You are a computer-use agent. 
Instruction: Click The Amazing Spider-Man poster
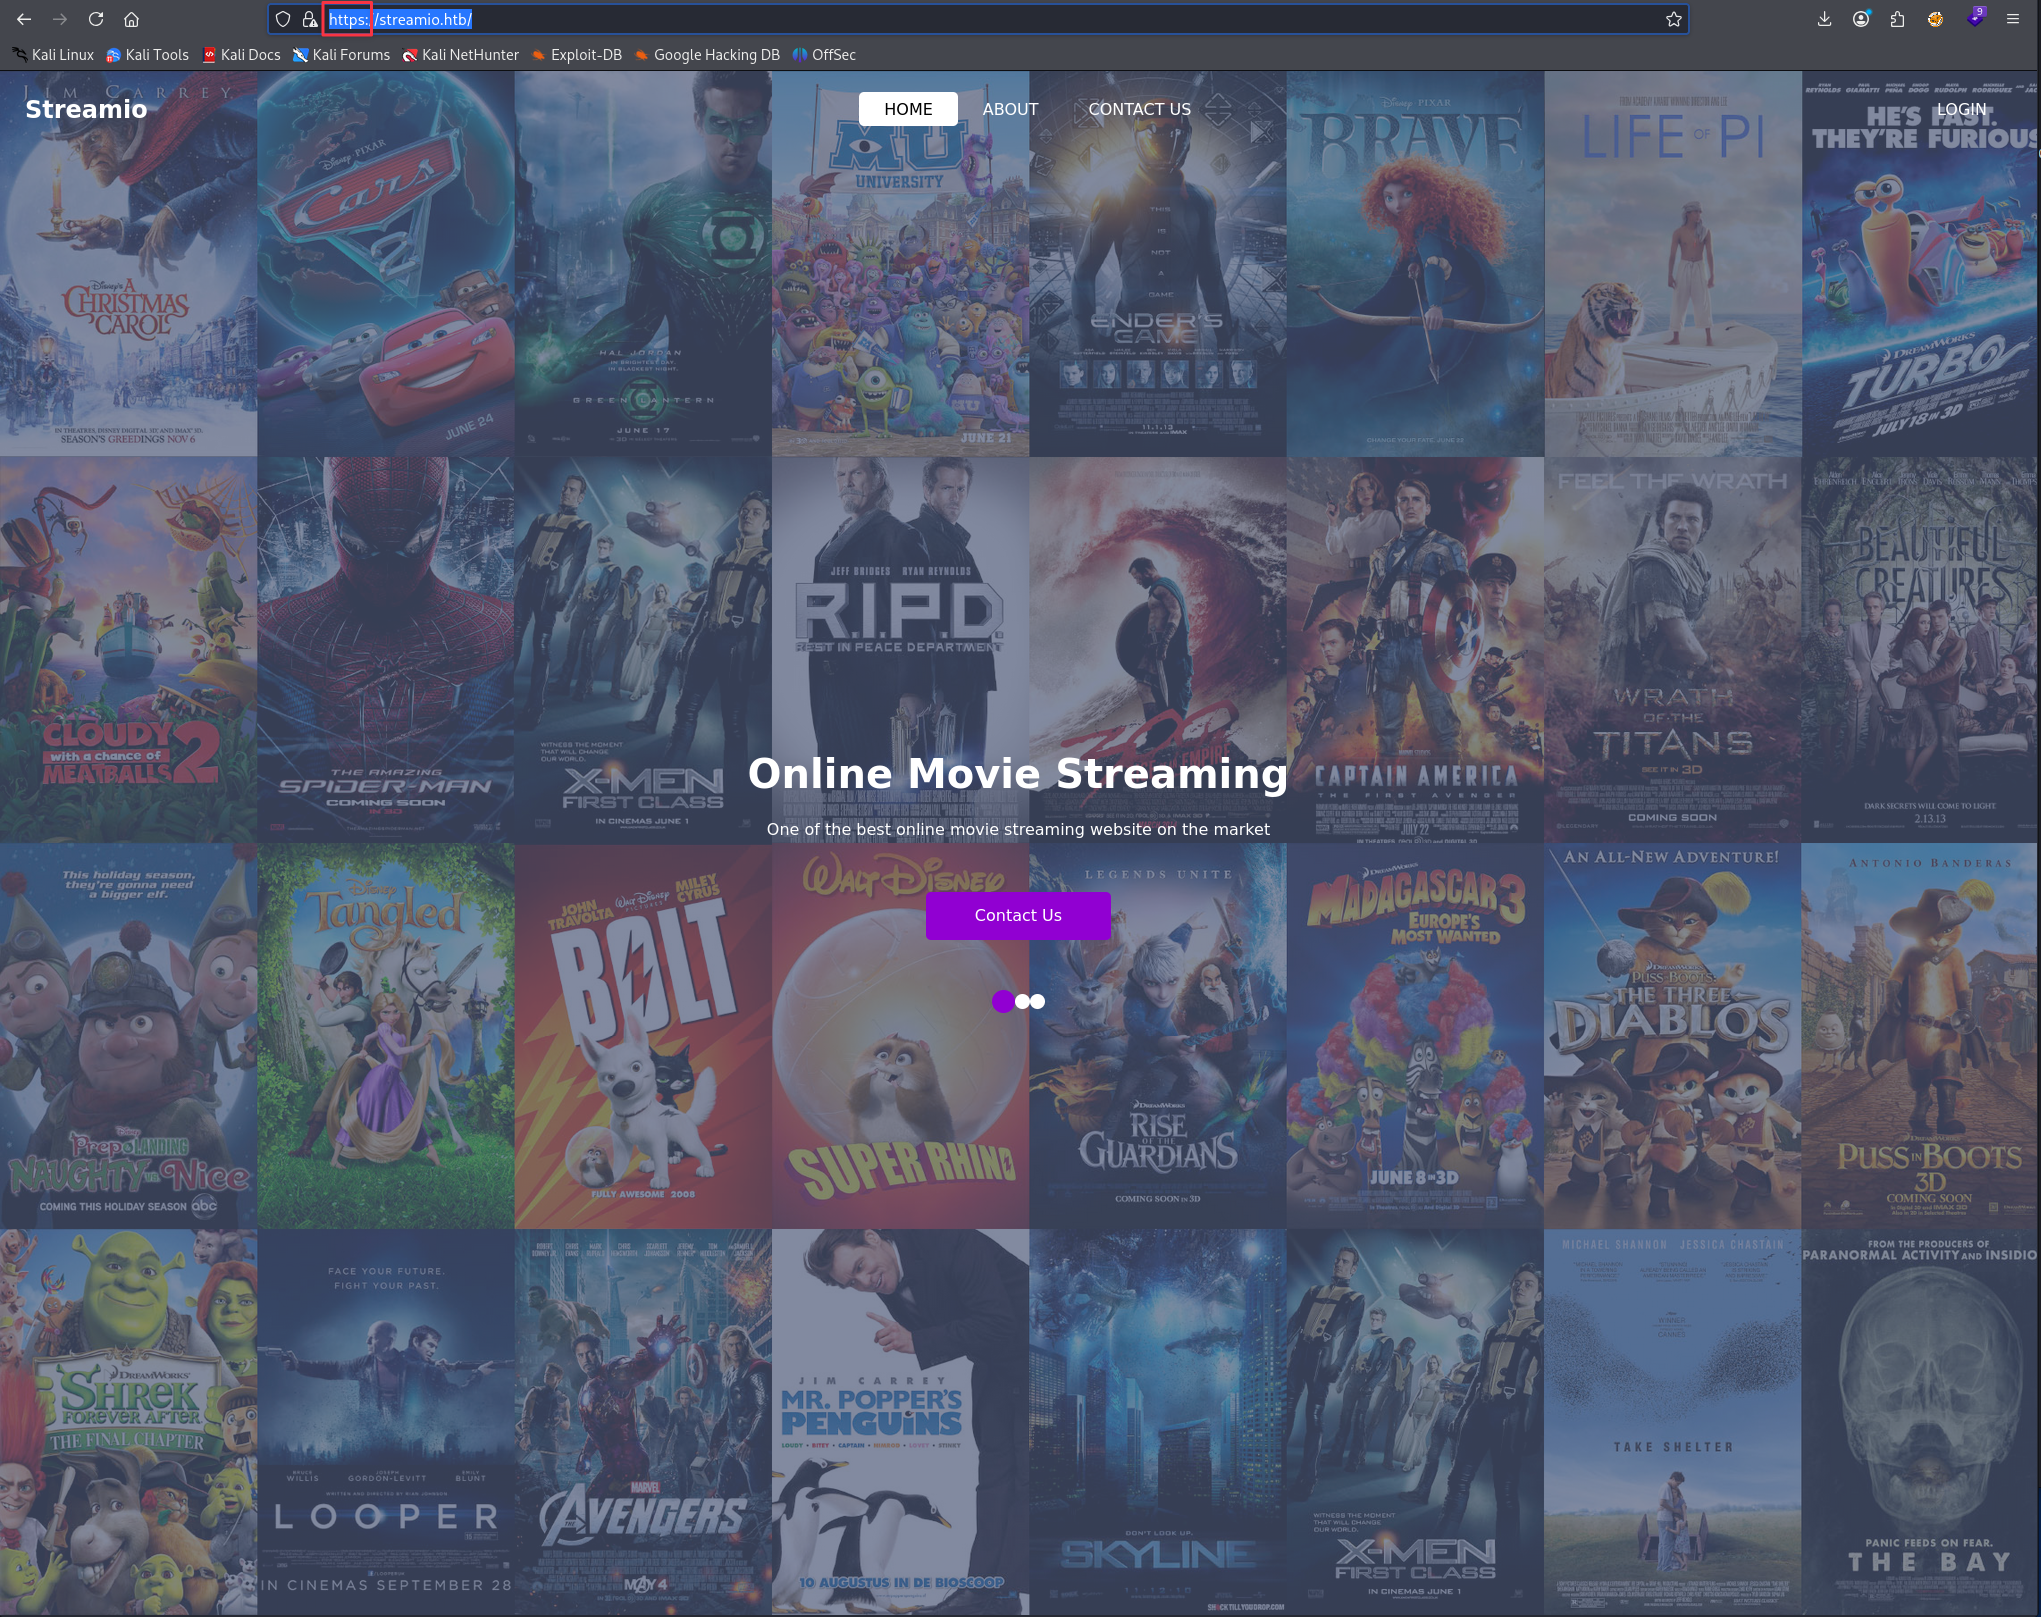coord(386,650)
